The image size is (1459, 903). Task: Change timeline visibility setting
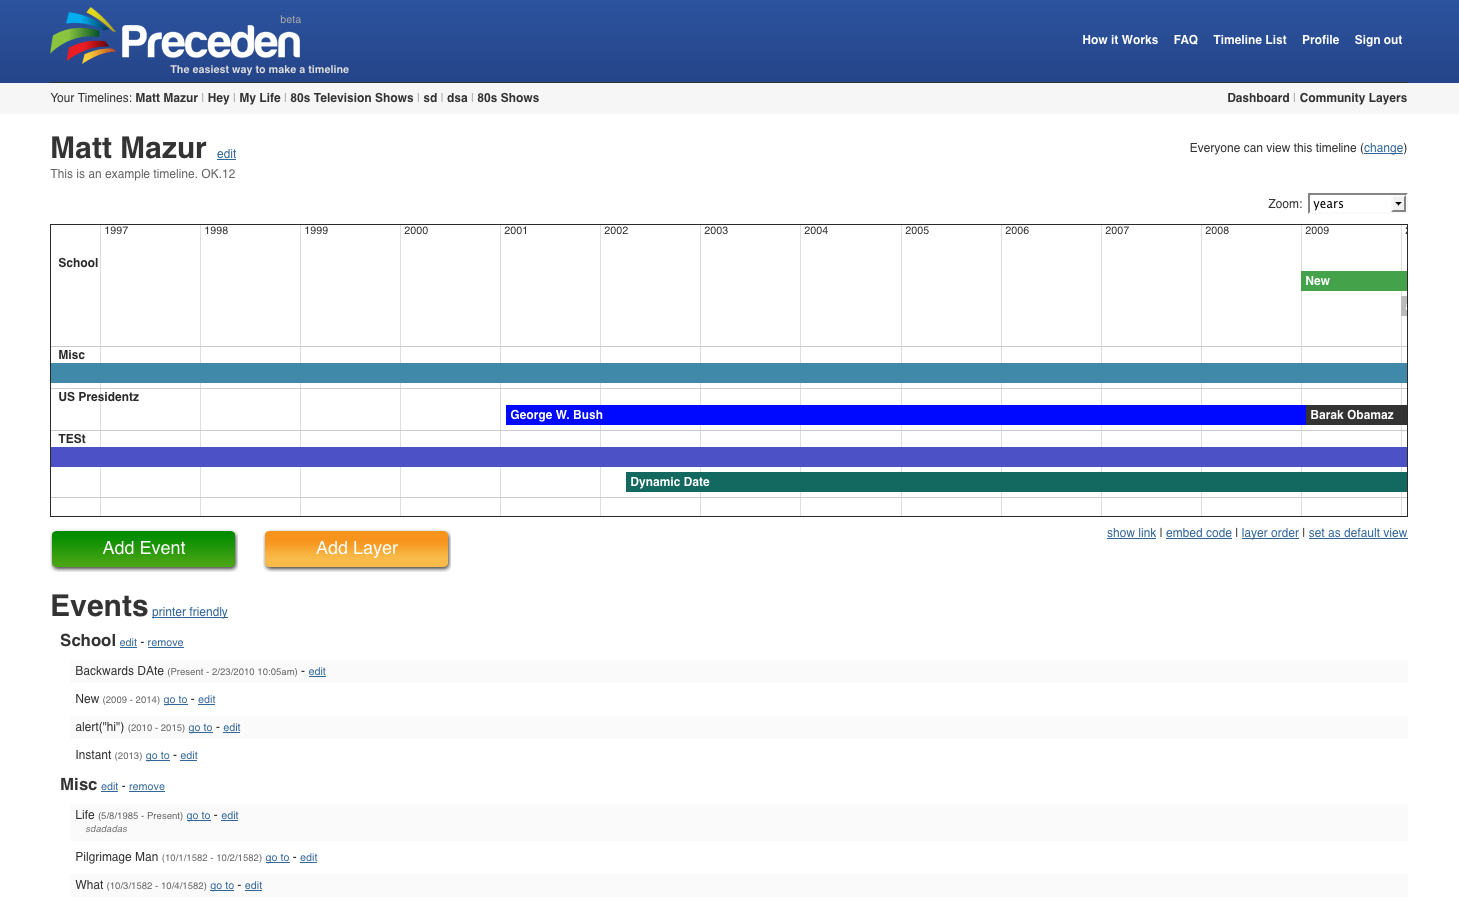pyautogui.click(x=1383, y=148)
